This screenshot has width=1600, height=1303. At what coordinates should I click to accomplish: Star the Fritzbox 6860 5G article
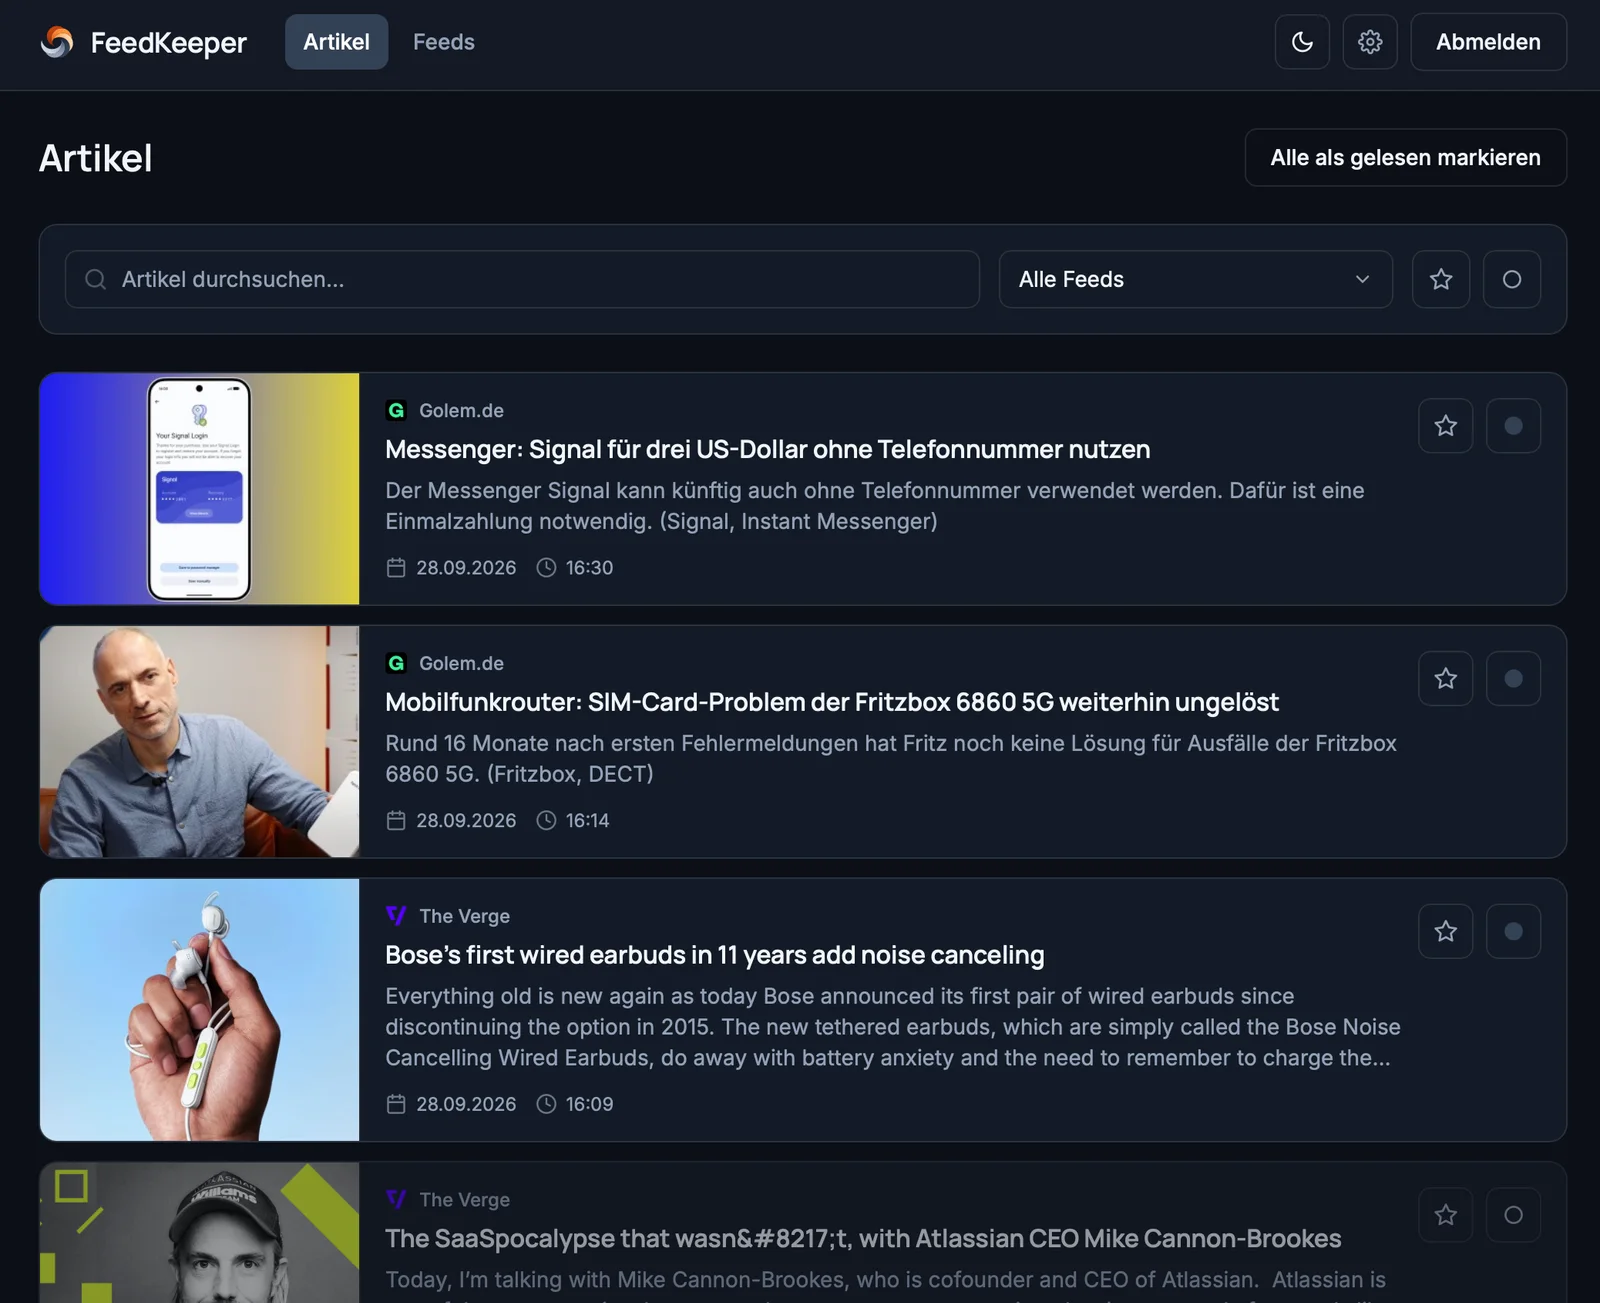click(1446, 679)
